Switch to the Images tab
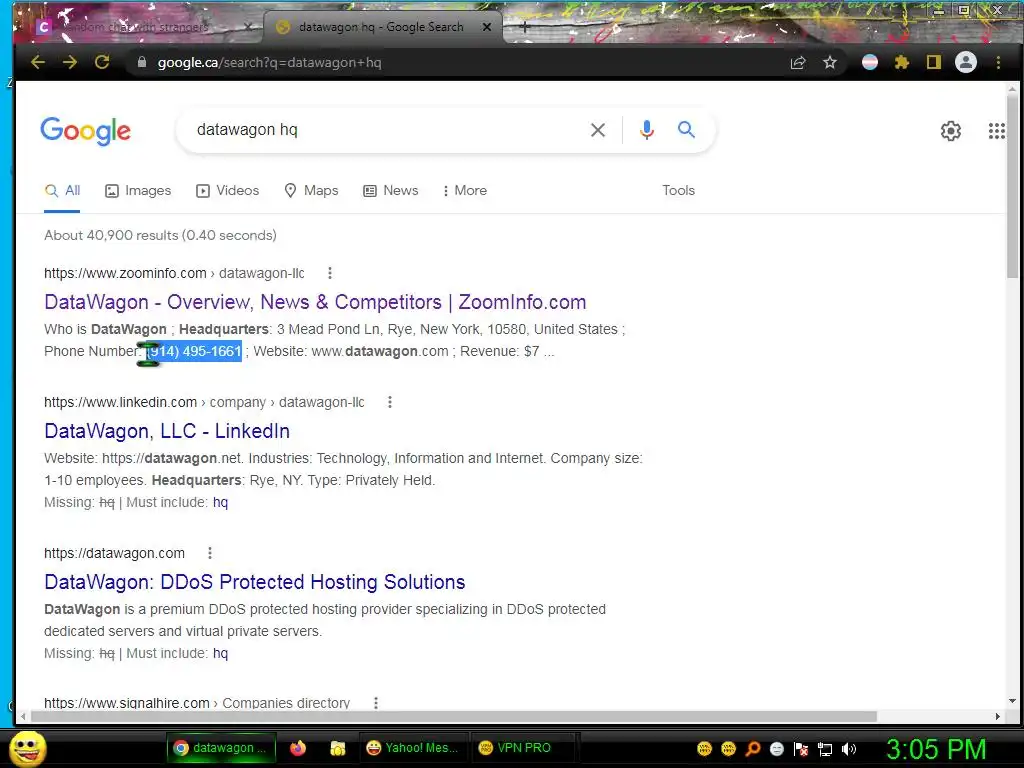 click(x=138, y=191)
